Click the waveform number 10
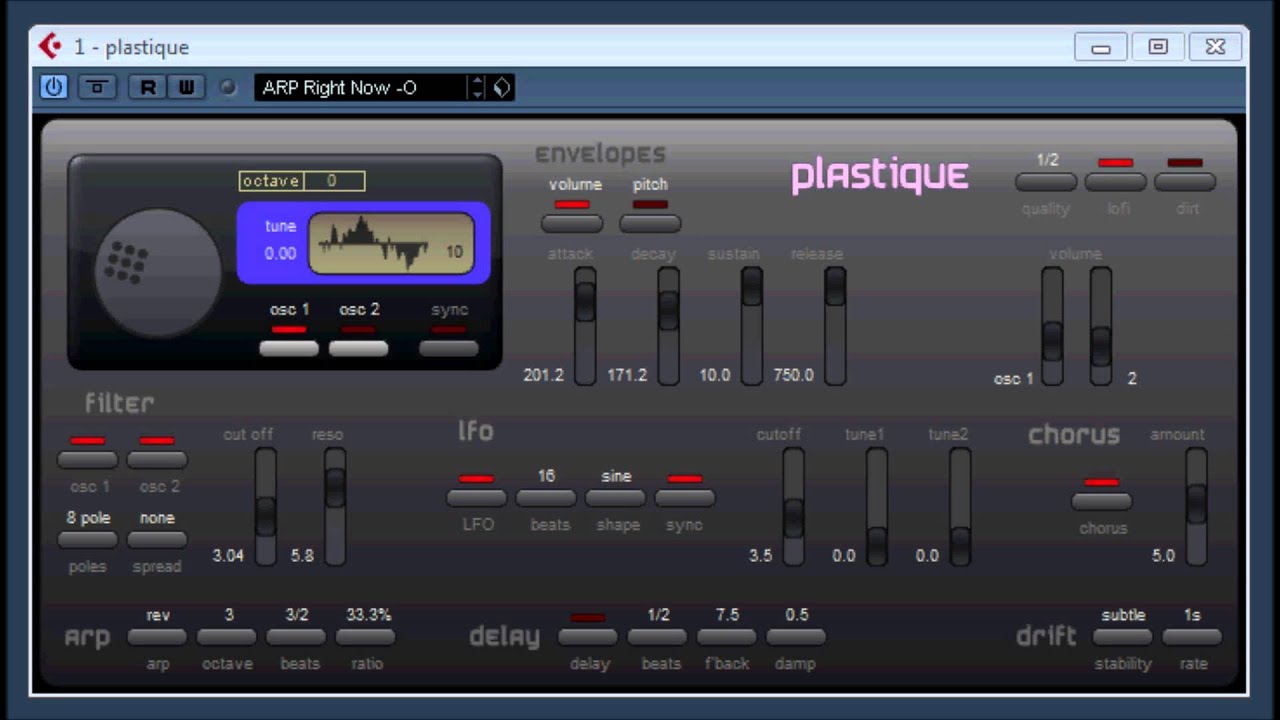The width and height of the screenshot is (1280, 720). click(x=454, y=252)
